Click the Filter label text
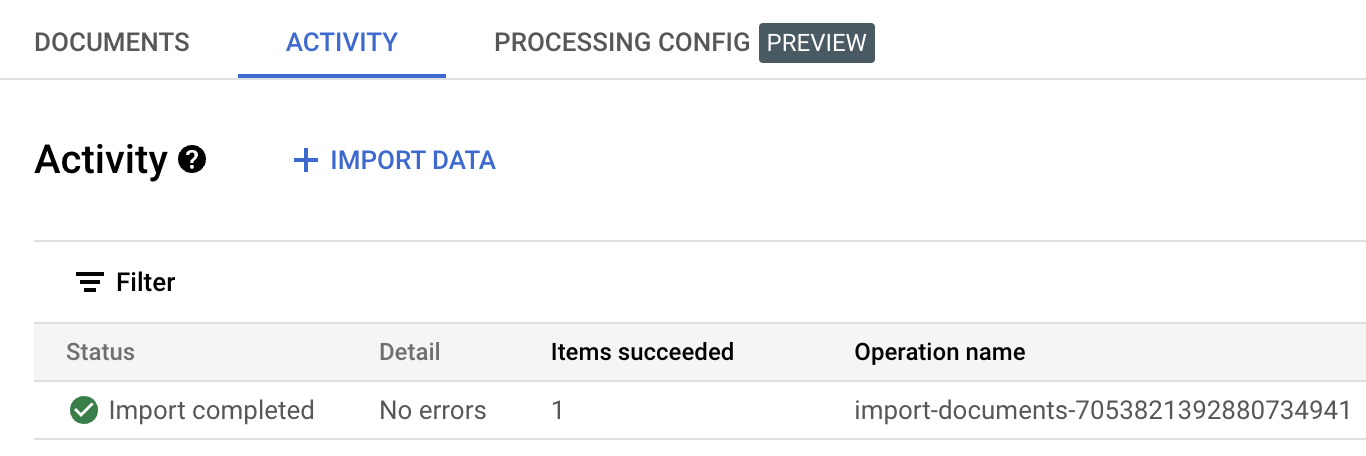This screenshot has height=456, width=1366. (146, 283)
